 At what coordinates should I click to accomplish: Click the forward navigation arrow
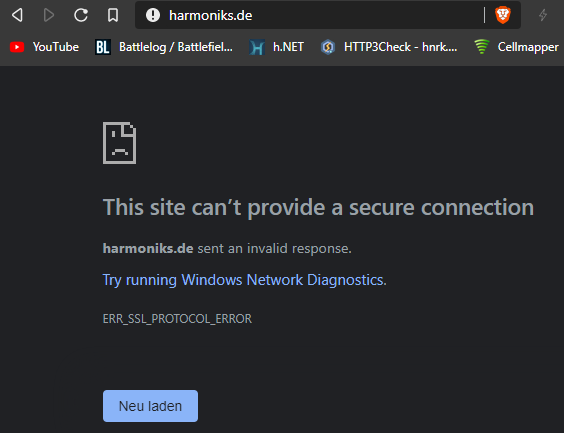(49, 15)
